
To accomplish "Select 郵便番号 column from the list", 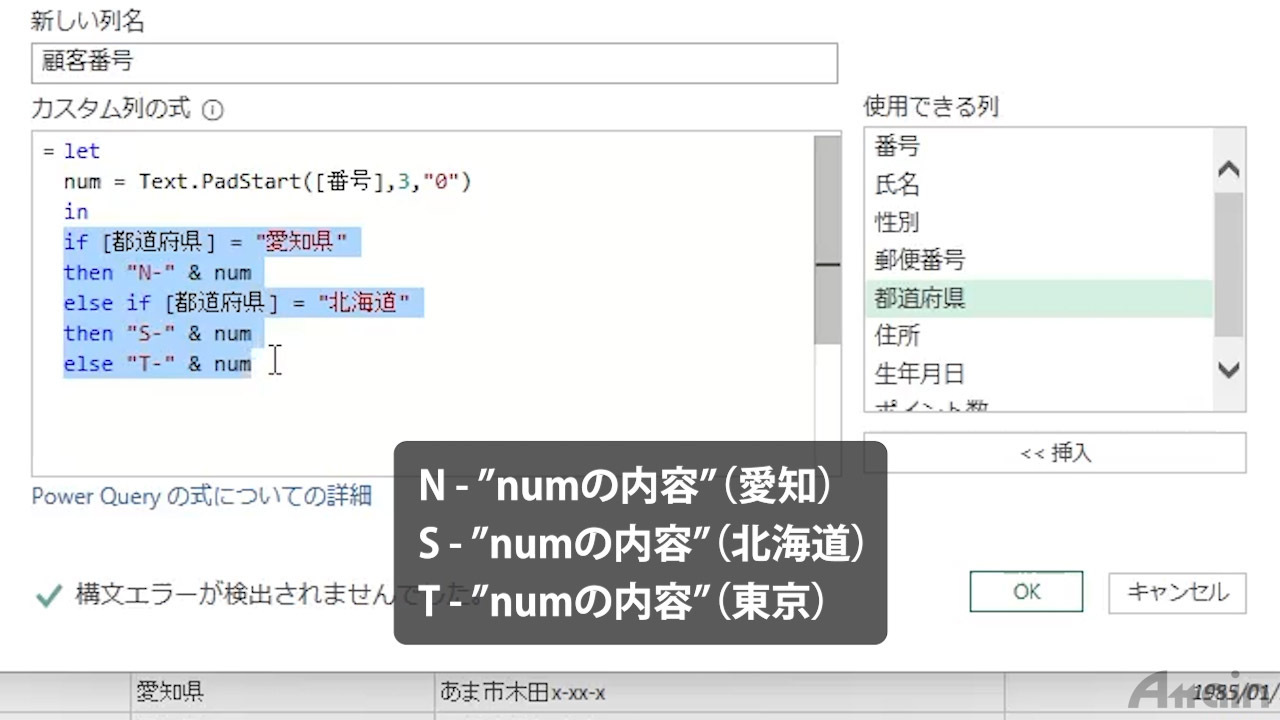I will click(919, 260).
